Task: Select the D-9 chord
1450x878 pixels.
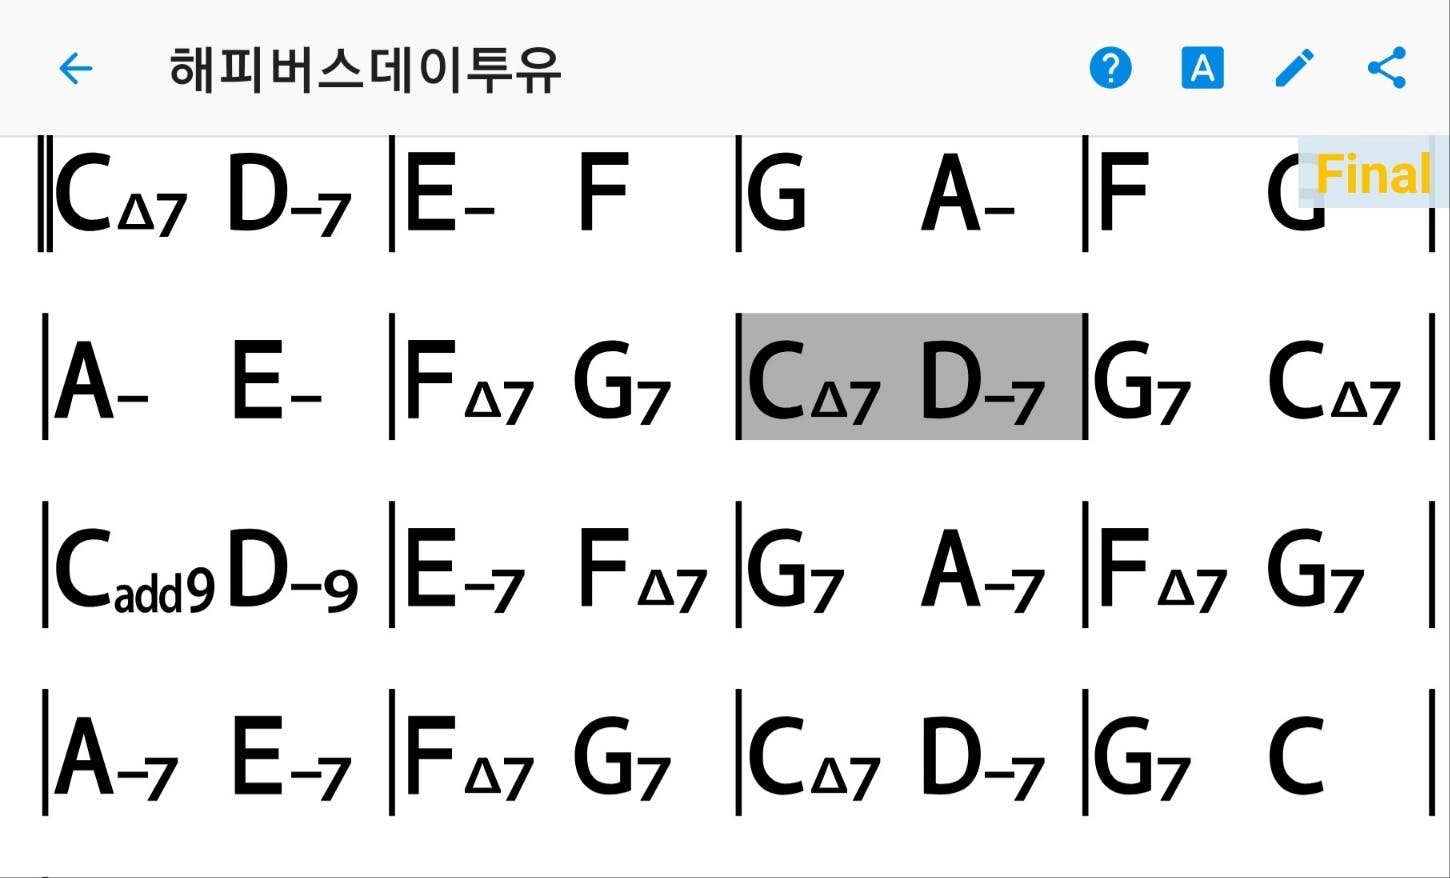Action: pyautogui.click(x=292, y=570)
